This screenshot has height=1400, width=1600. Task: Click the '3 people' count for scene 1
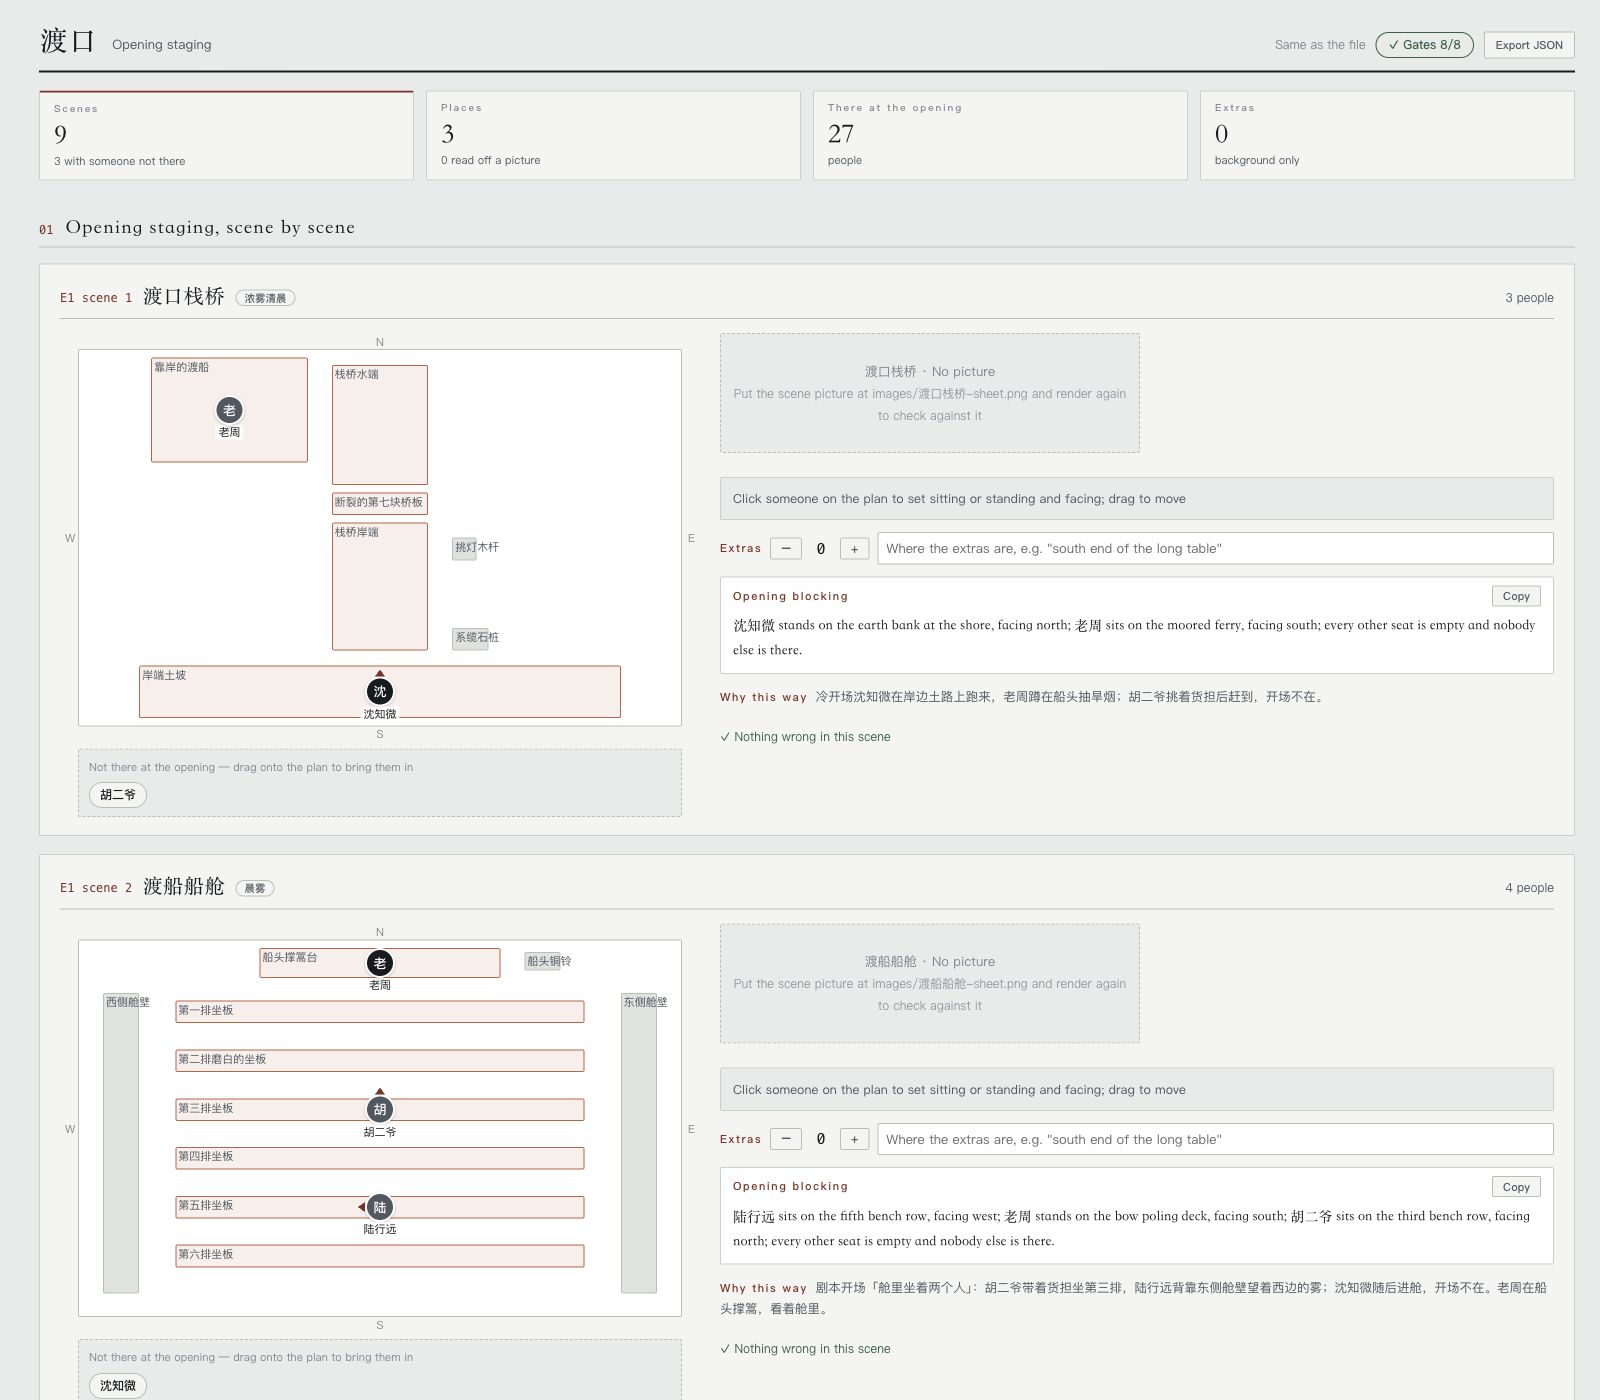click(x=1529, y=298)
